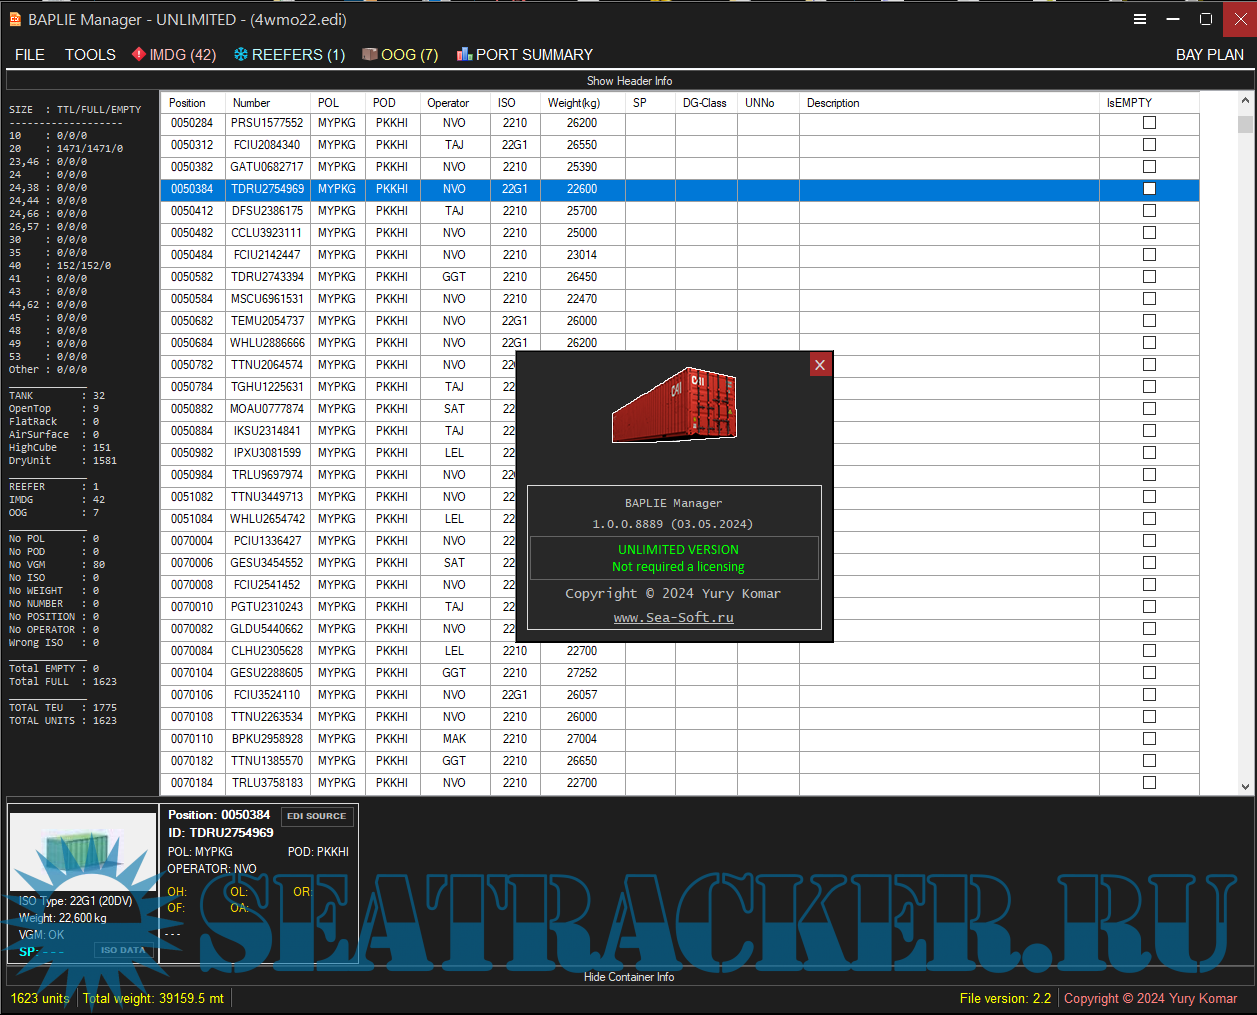
Task: Open the FILE menu
Action: (x=30, y=55)
